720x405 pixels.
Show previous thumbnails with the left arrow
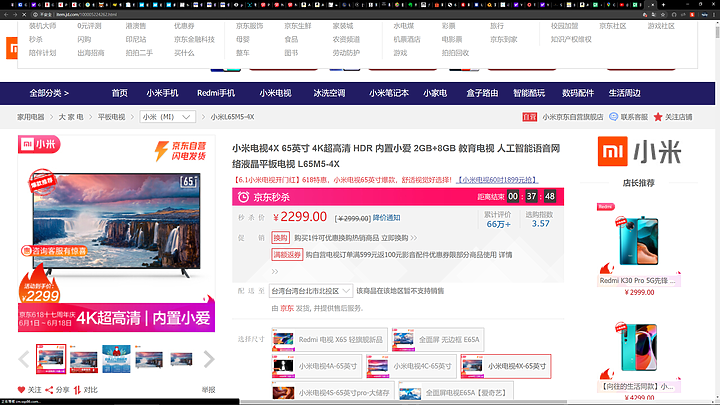point(24,359)
